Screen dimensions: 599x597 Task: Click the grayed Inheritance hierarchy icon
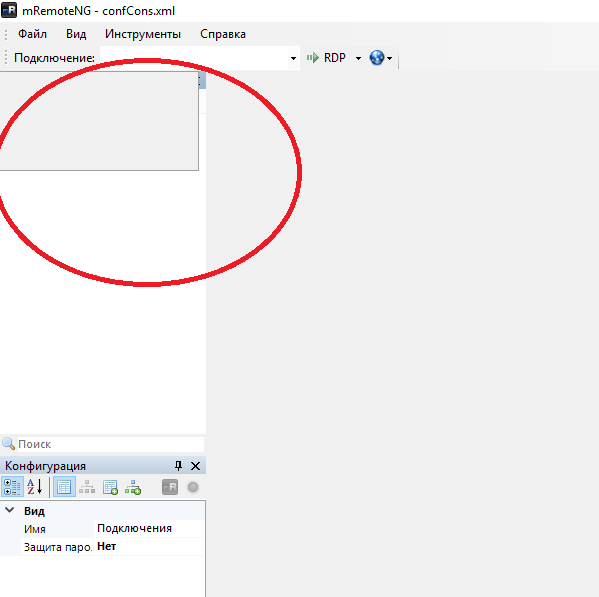87,487
